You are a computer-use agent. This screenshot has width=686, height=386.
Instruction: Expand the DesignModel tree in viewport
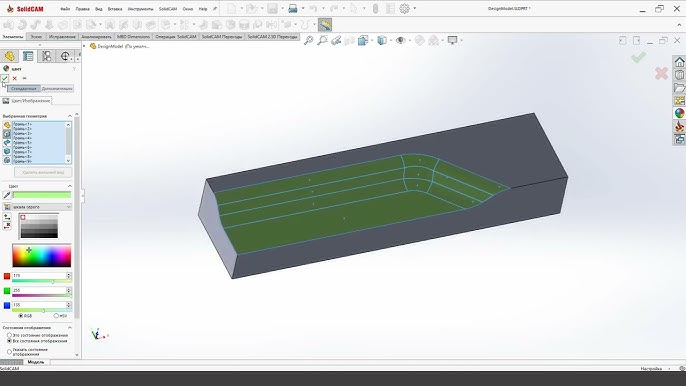pos(84,46)
